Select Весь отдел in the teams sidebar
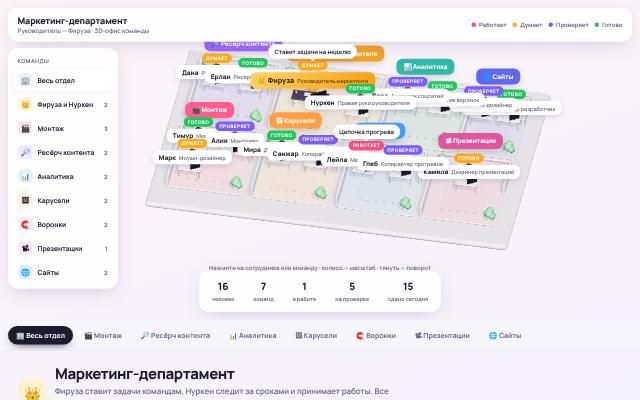This screenshot has height=400, width=640. pos(63,80)
